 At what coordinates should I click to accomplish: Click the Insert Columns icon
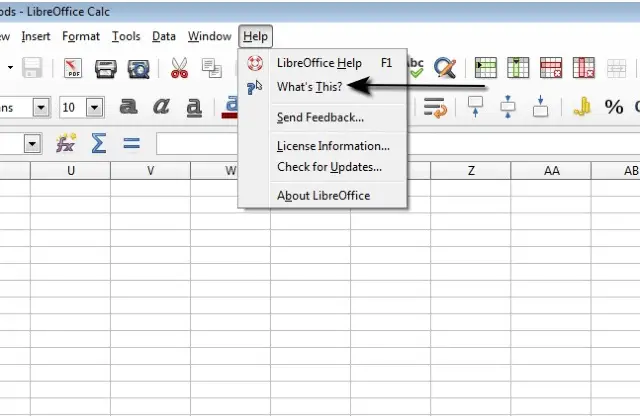click(x=518, y=68)
